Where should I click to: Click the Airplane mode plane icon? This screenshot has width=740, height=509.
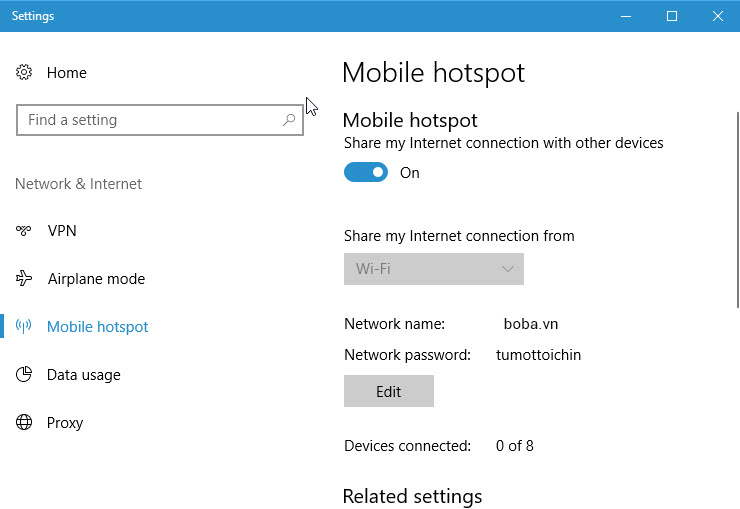pos(24,279)
